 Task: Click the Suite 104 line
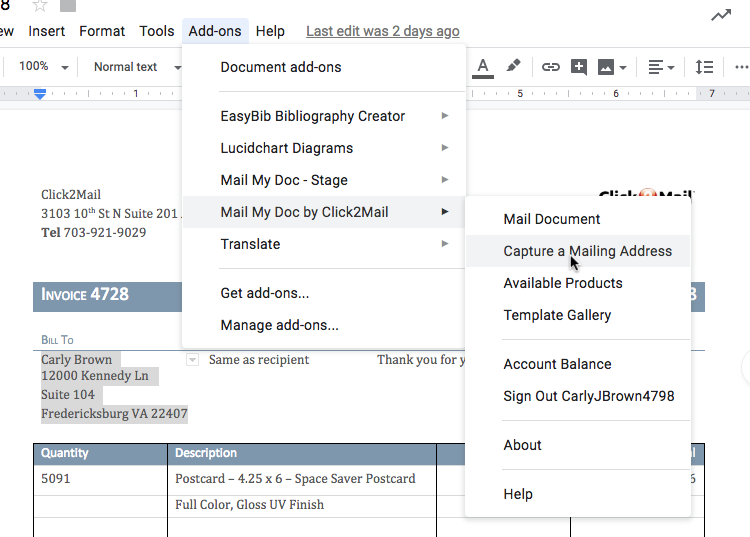68,395
